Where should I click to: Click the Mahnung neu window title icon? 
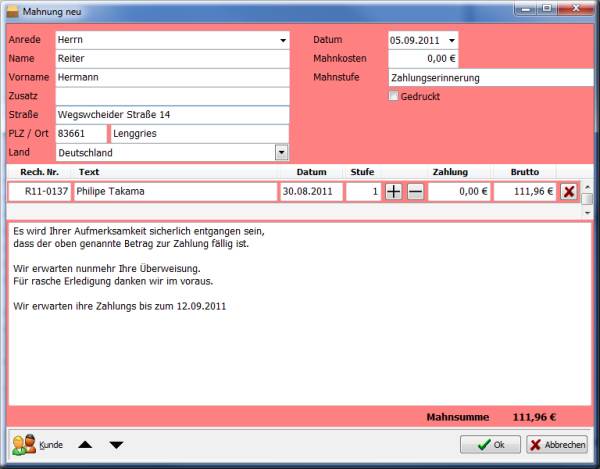(x=13, y=11)
